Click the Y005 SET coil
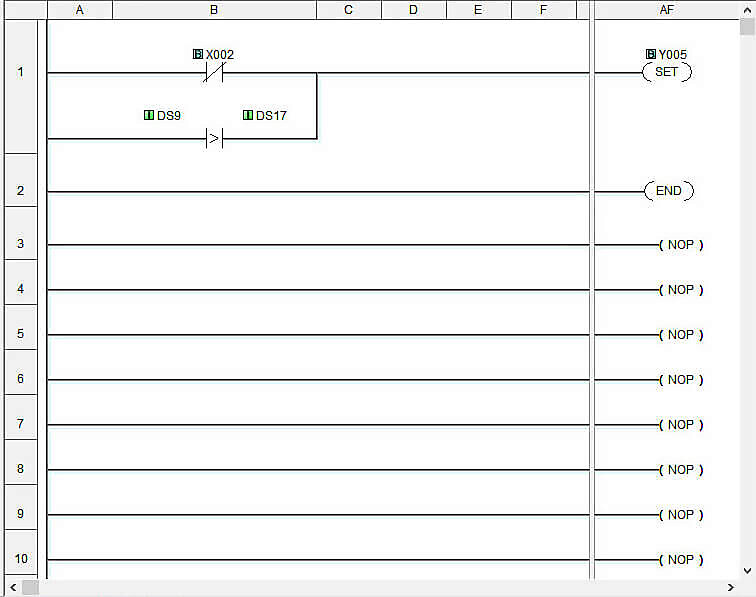This screenshot has height=597, width=756. pyautogui.click(x=667, y=72)
